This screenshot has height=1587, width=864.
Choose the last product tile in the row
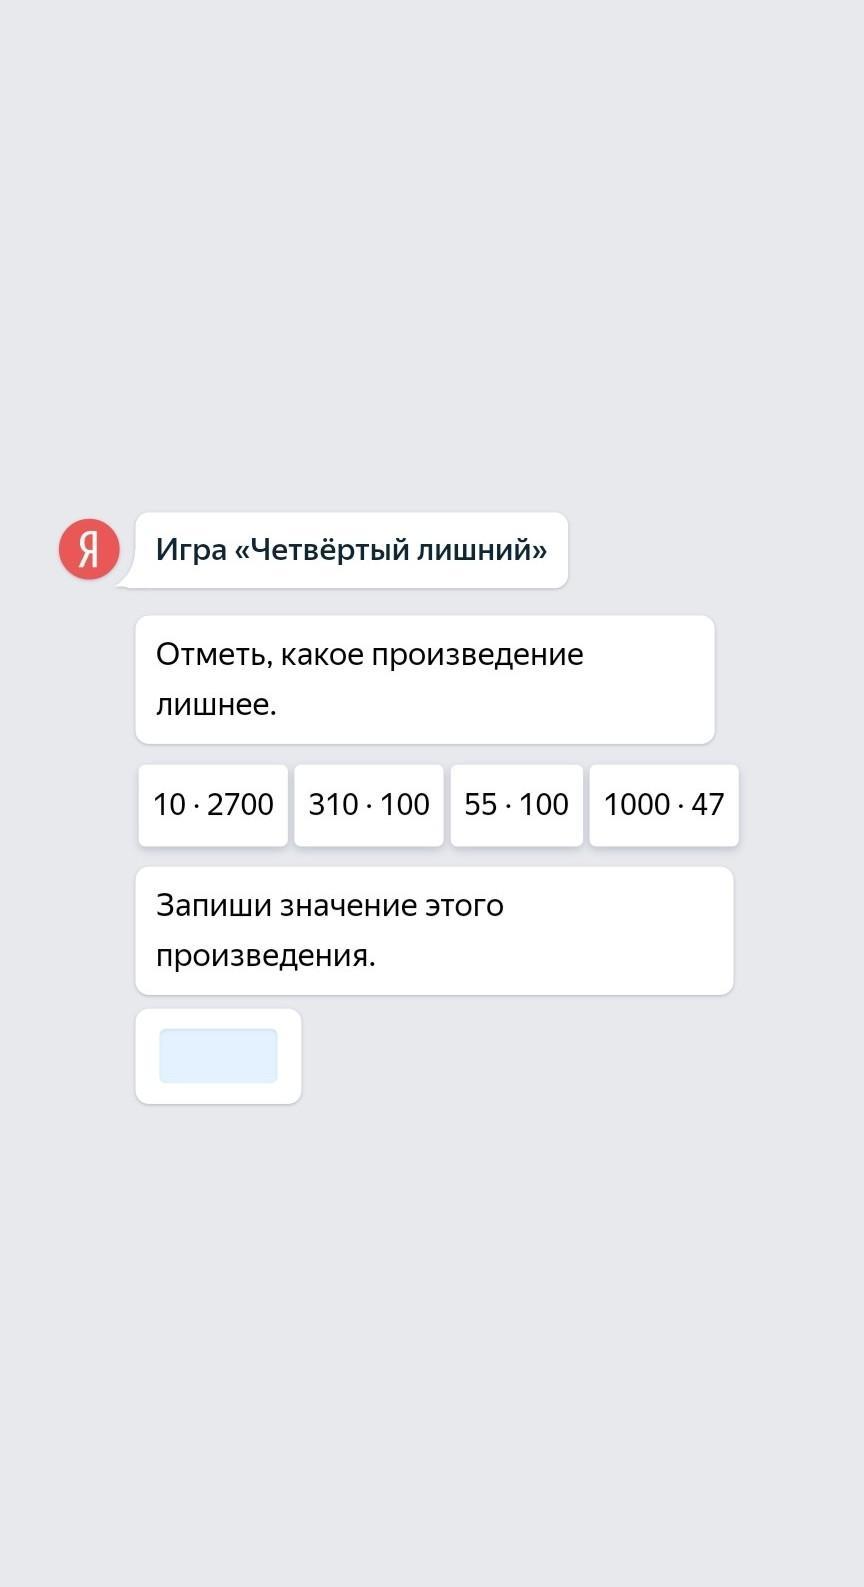[x=663, y=805]
